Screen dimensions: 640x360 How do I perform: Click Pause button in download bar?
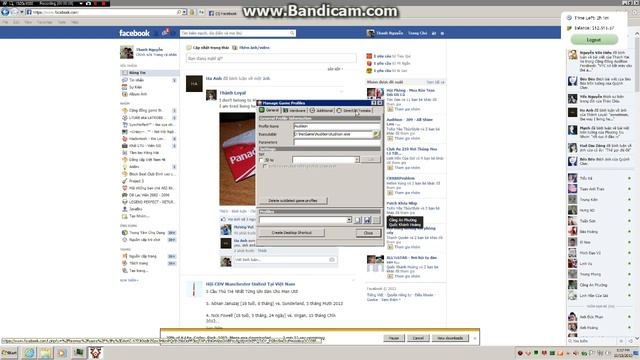[393, 338]
